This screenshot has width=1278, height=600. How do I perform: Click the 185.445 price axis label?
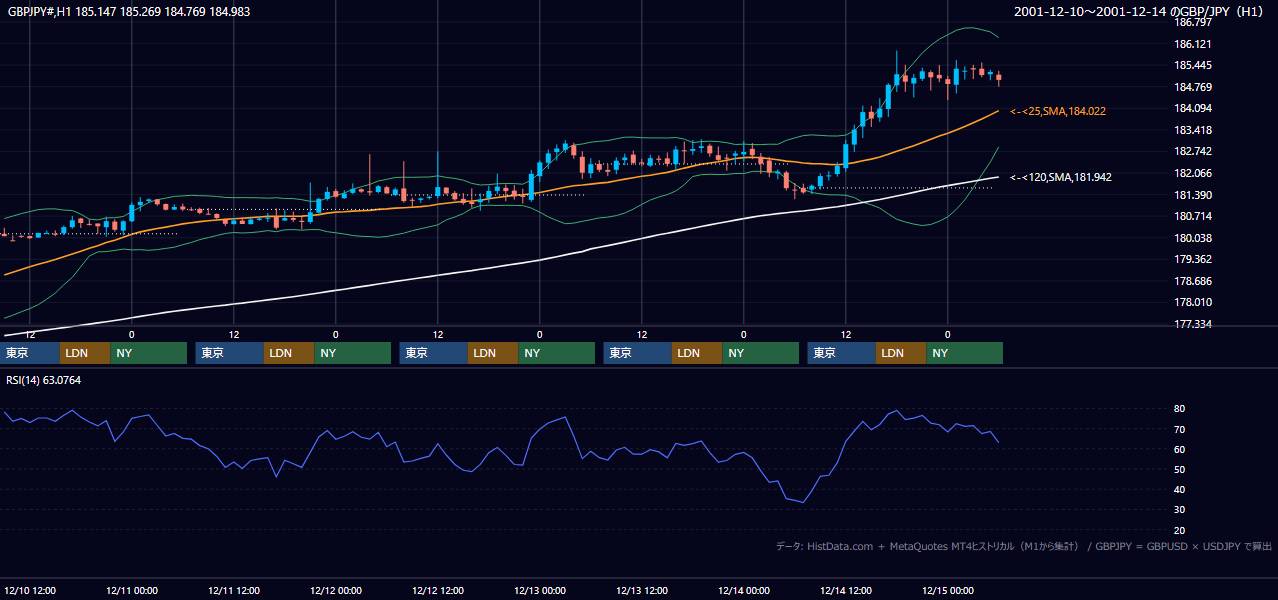click(x=1194, y=65)
